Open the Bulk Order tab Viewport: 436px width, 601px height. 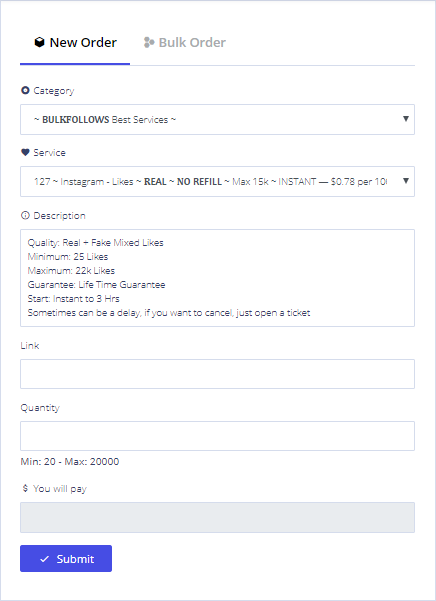[x=184, y=43]
